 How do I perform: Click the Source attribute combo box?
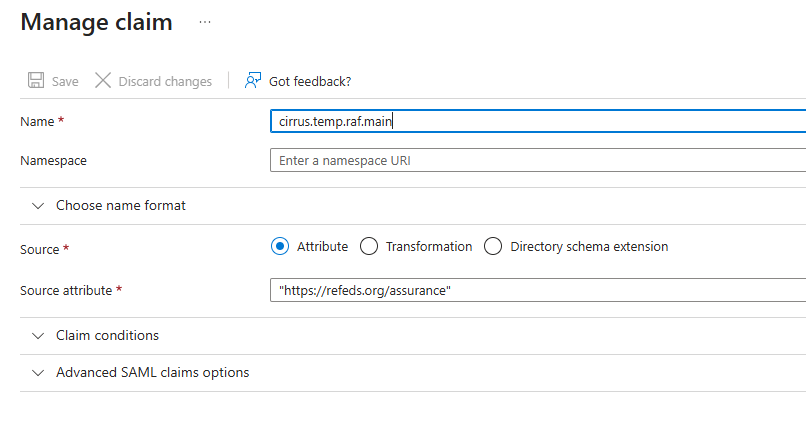[538, 290]
